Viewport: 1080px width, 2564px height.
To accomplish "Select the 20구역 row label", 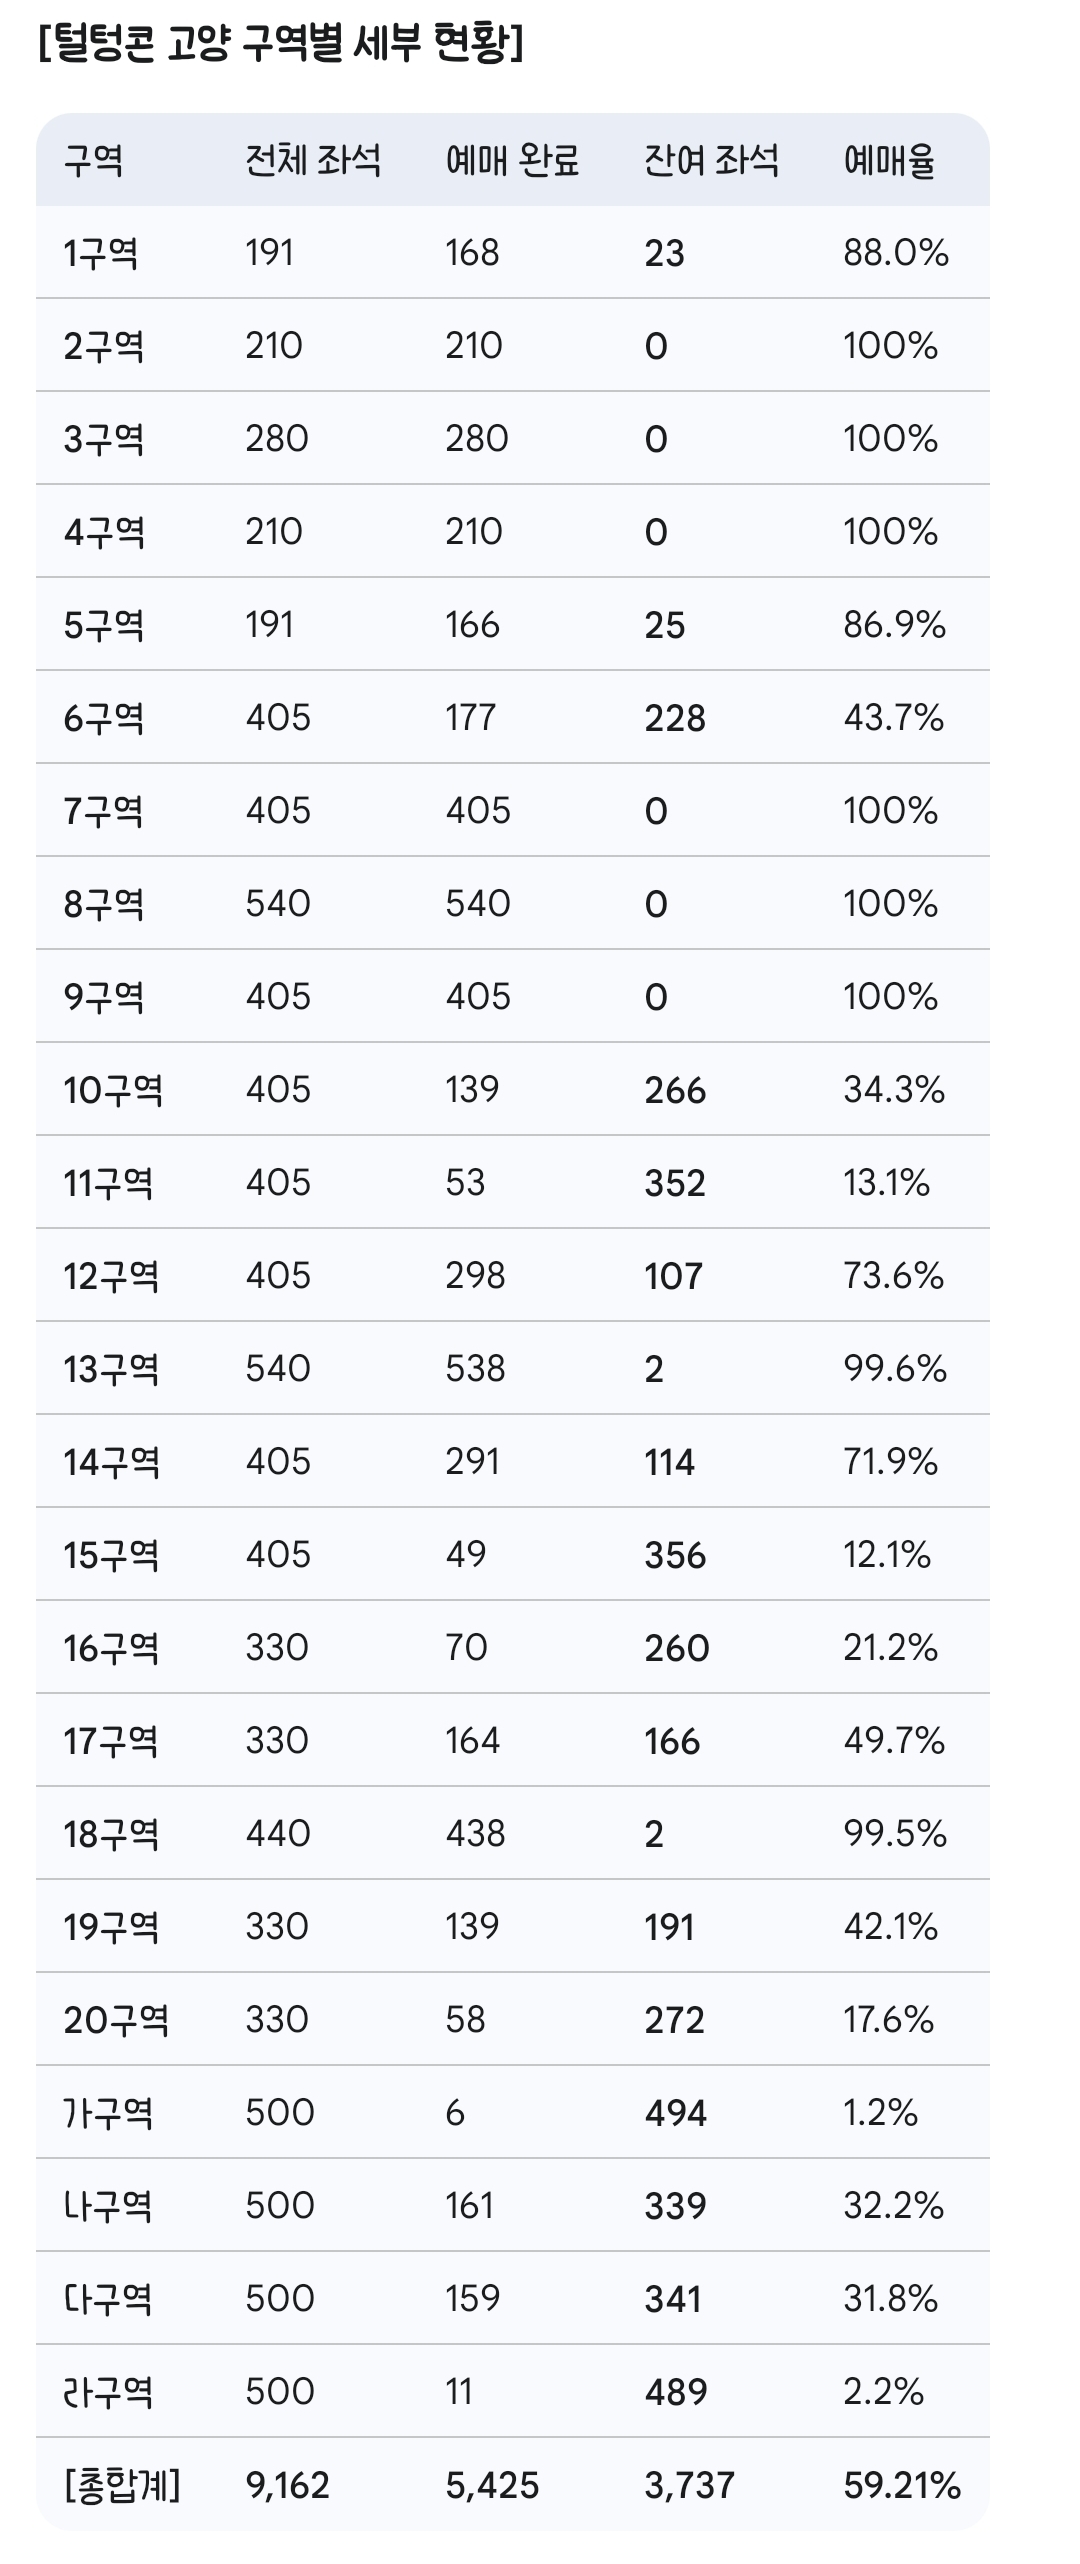I will coord(116,2020).
